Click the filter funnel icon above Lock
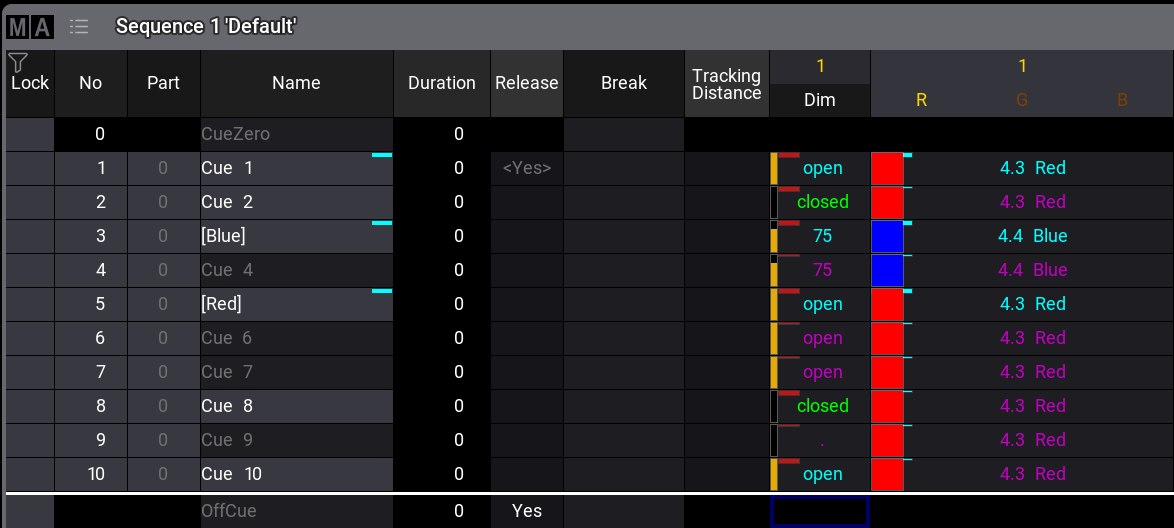Viewport: 1174px width, 528px height. coord(17,62)
